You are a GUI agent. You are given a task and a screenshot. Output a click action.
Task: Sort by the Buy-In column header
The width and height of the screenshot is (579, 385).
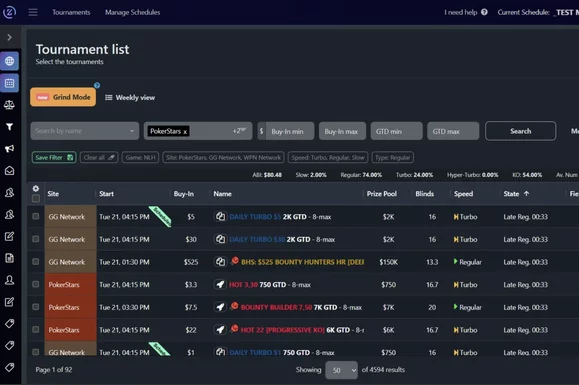(x=184, y=194)
